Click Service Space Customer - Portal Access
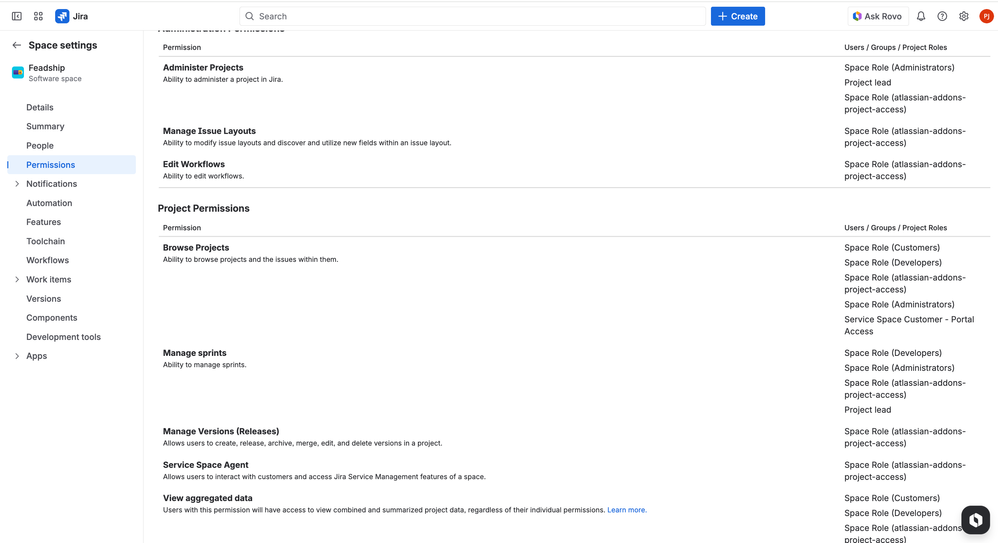 point(909,325)
